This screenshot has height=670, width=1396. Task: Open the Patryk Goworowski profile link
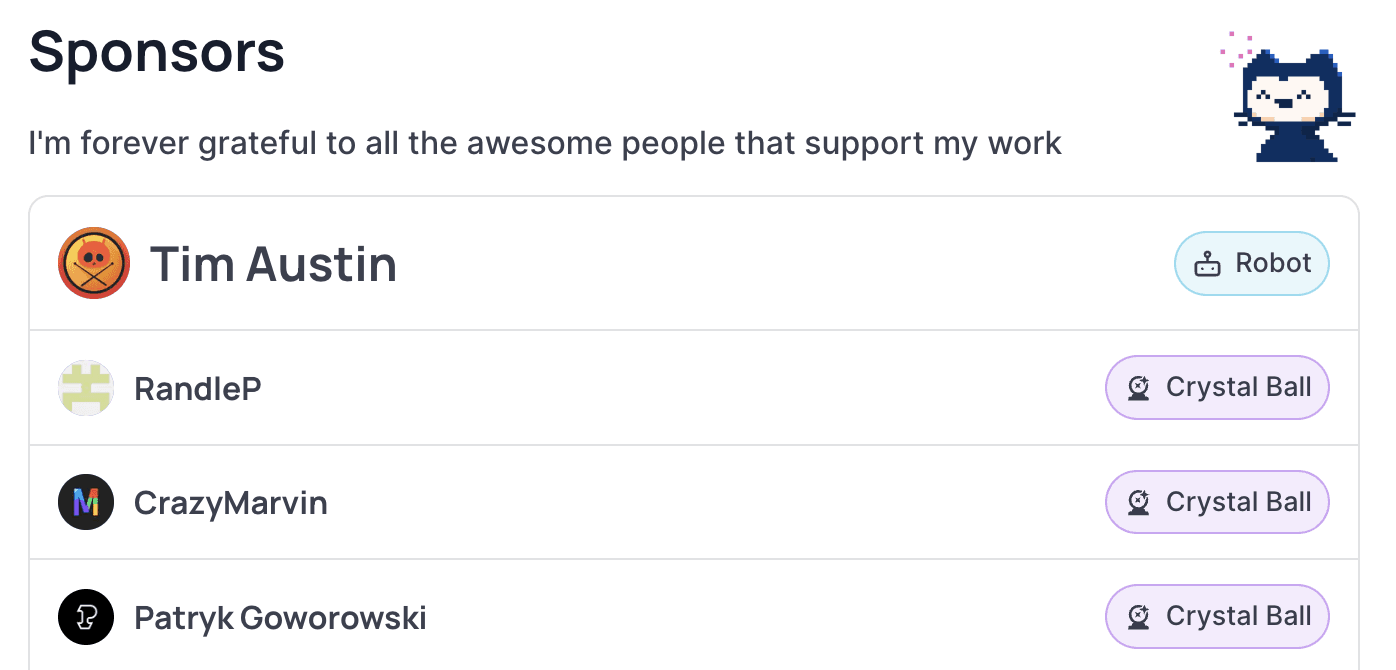click(280, 617)
